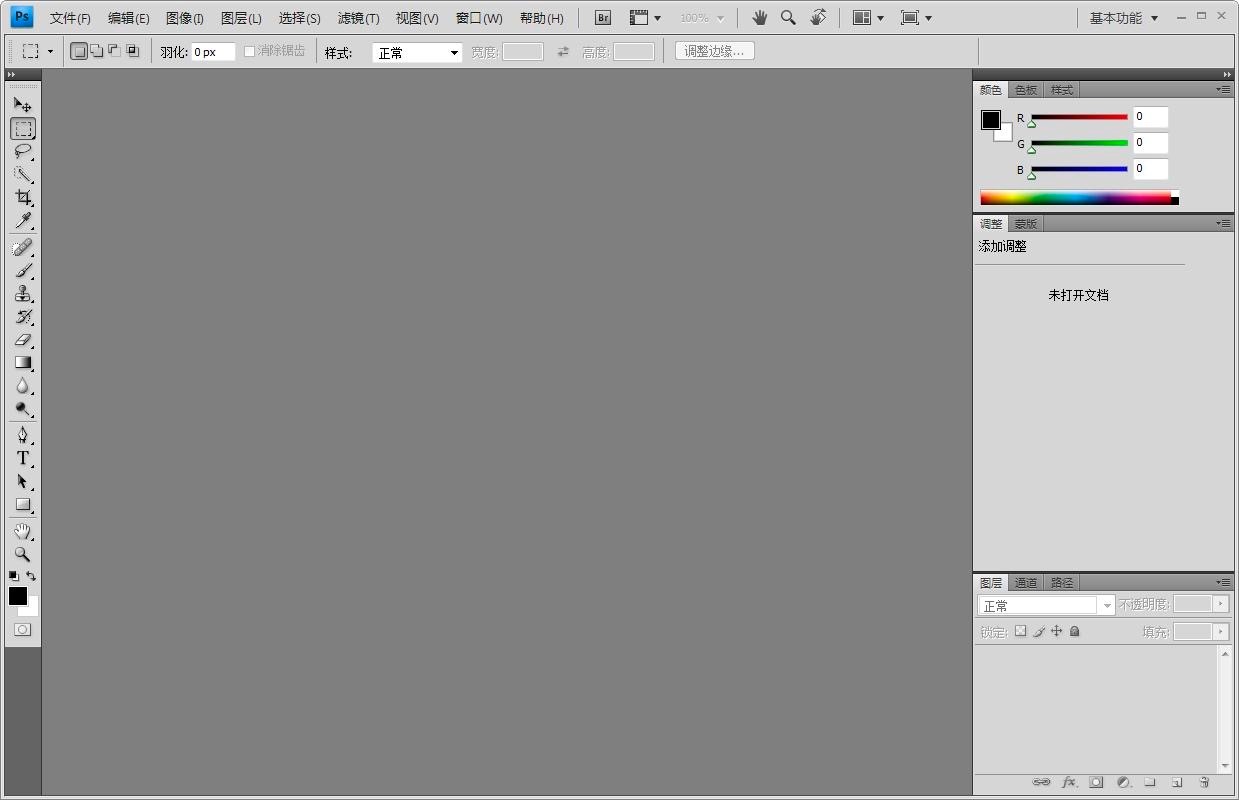Toggle lock position for layer
1239x800 pixels.
click(1056, 631)
